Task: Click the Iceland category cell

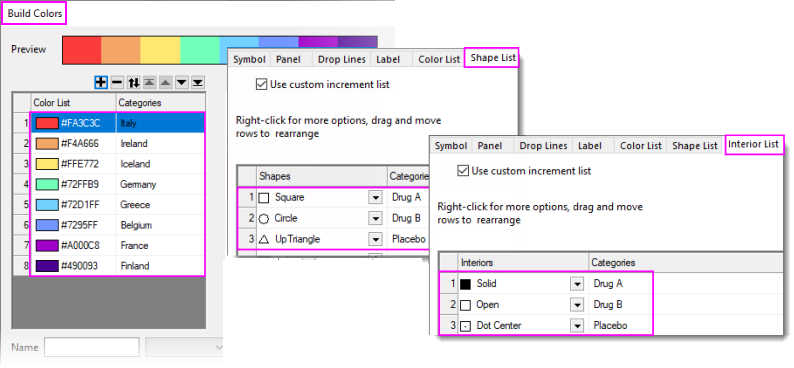Action: [x=161, y=164]
